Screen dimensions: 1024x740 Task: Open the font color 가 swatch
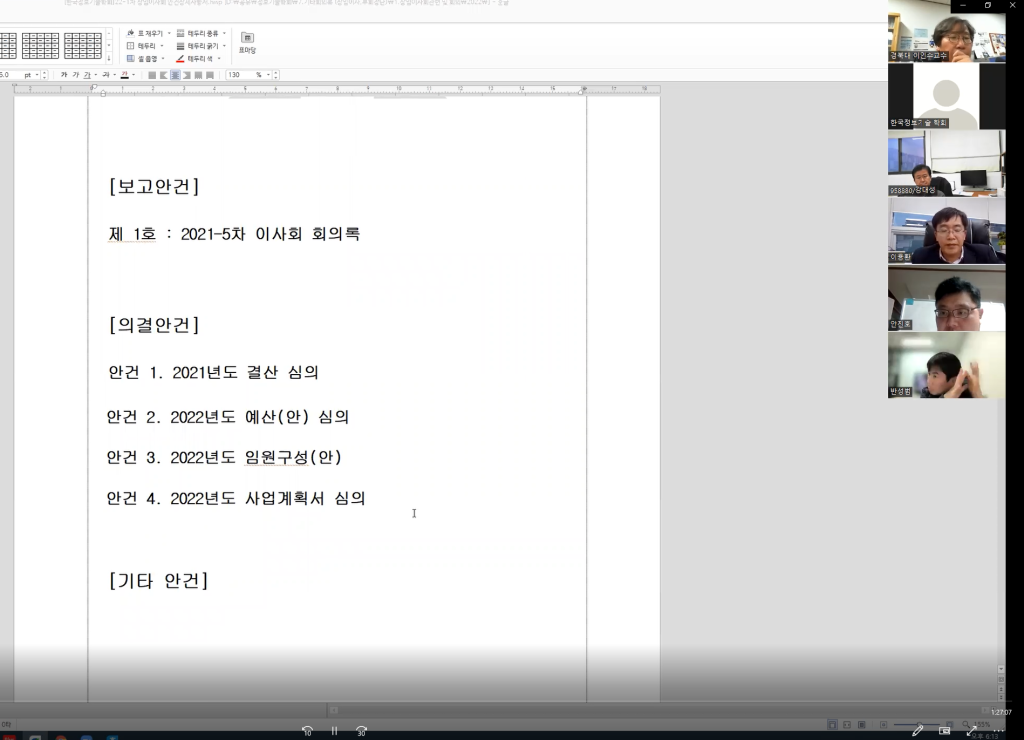[124, 75]
